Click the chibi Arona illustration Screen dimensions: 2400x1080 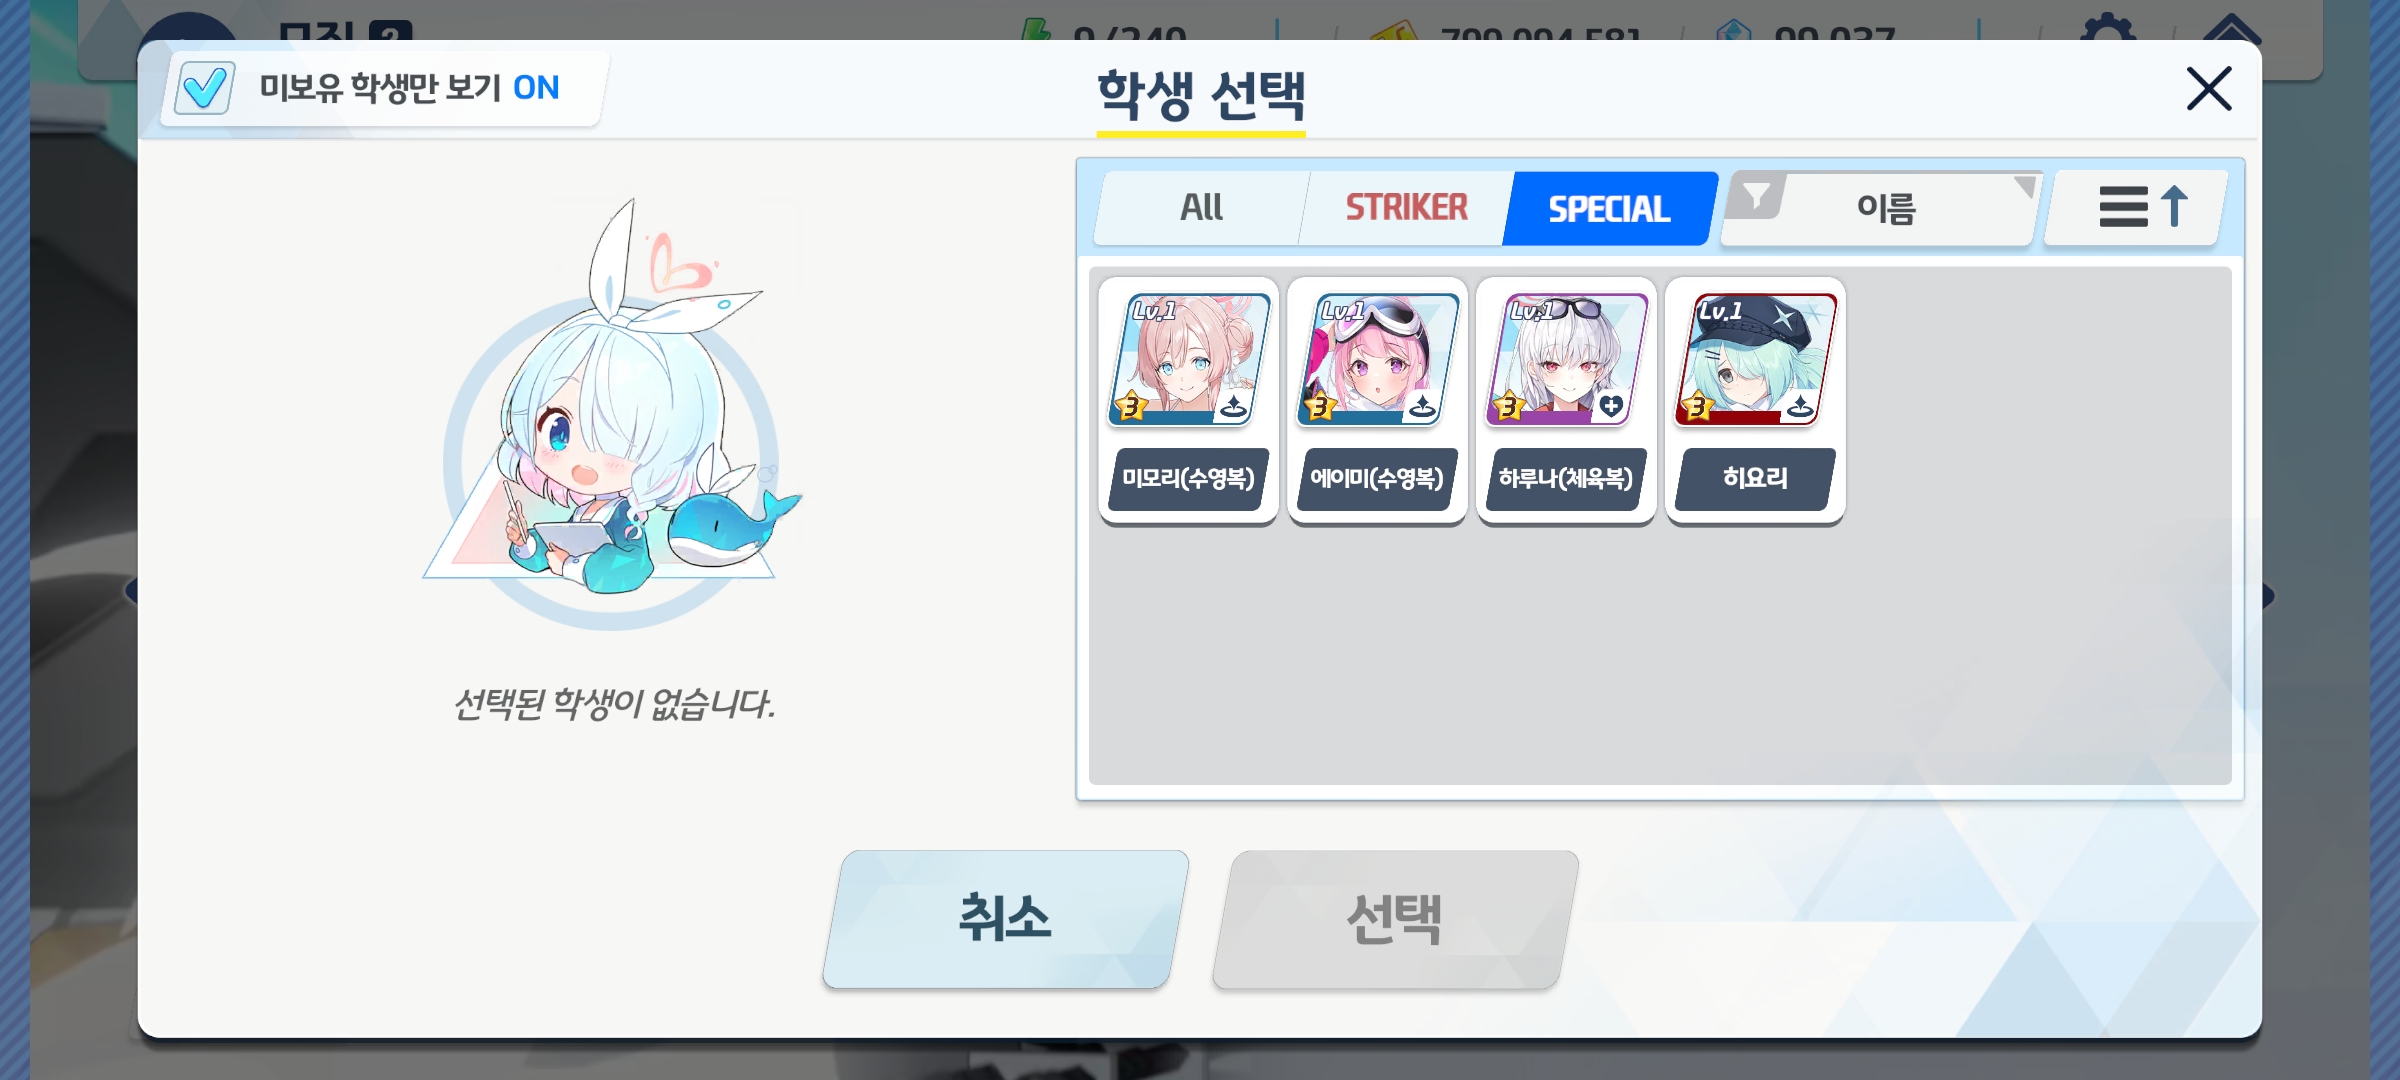(x=612, y=412)
